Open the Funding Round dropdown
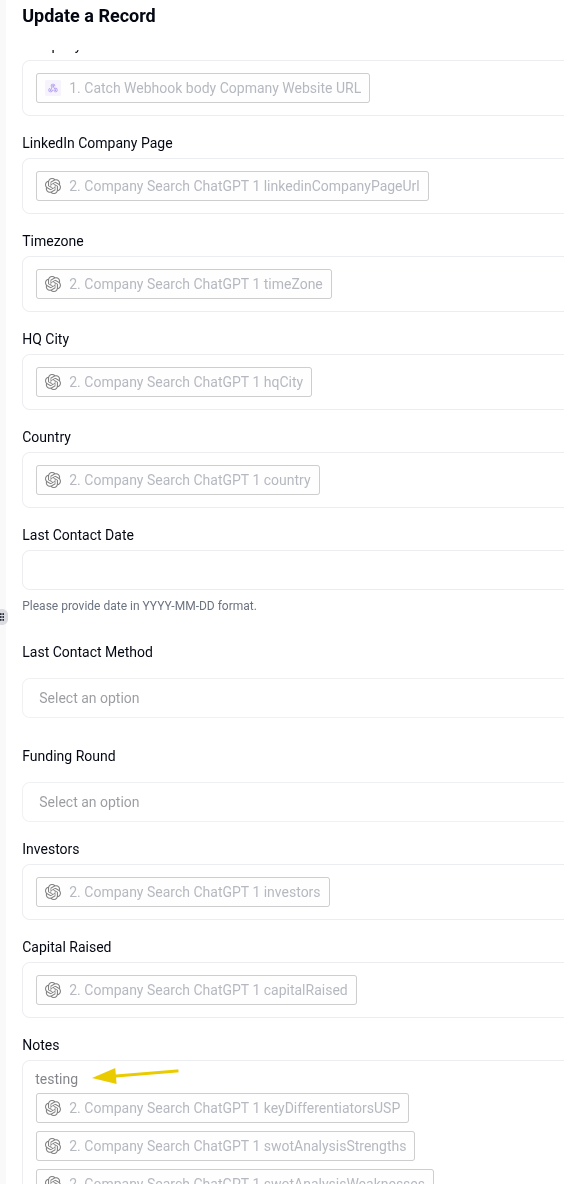This screenshot has height=1184, width=564. pos(294,802)
